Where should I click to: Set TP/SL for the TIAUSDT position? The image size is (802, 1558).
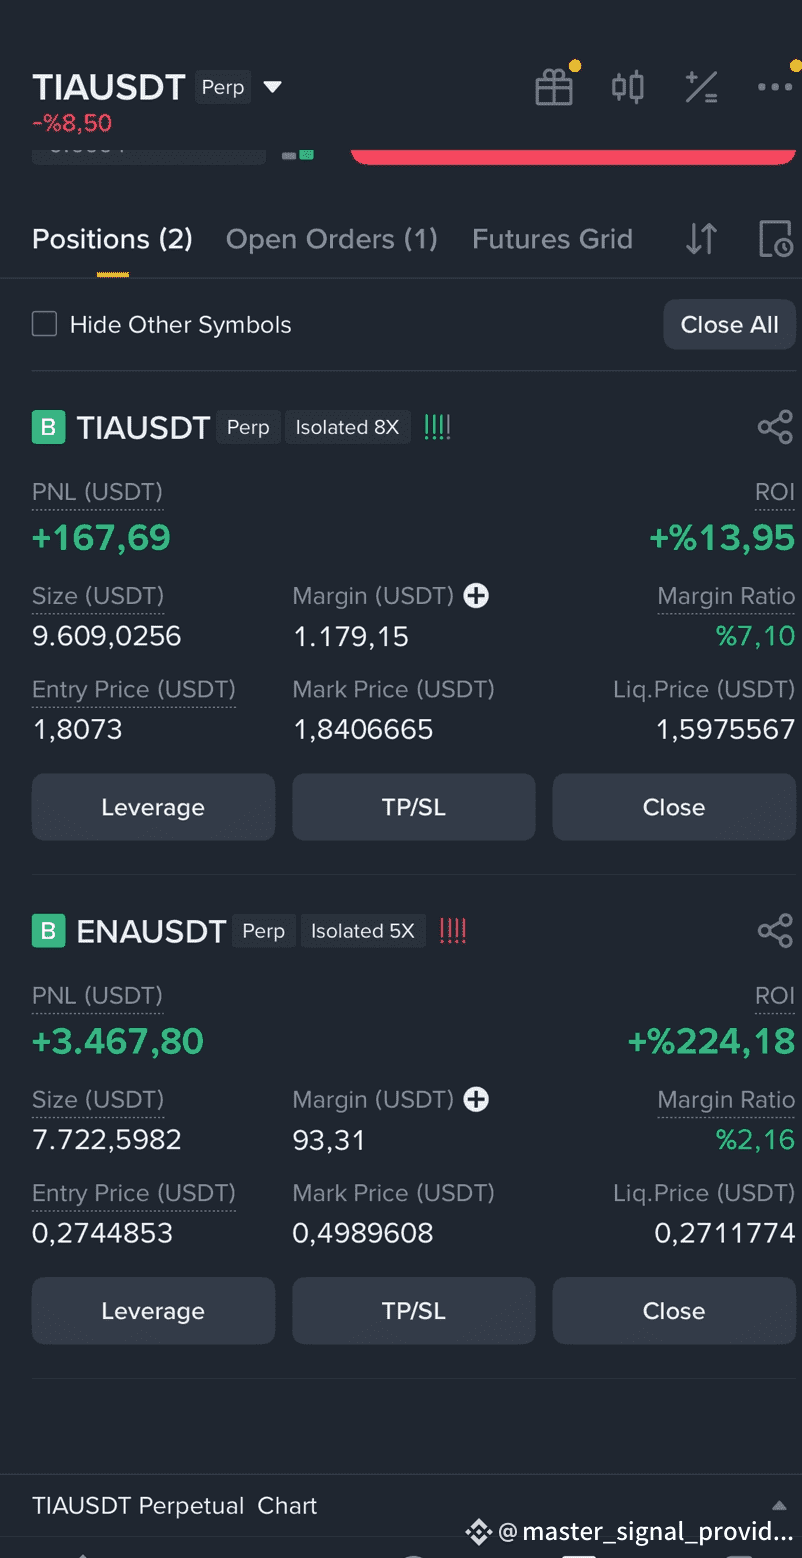[413, 806]
